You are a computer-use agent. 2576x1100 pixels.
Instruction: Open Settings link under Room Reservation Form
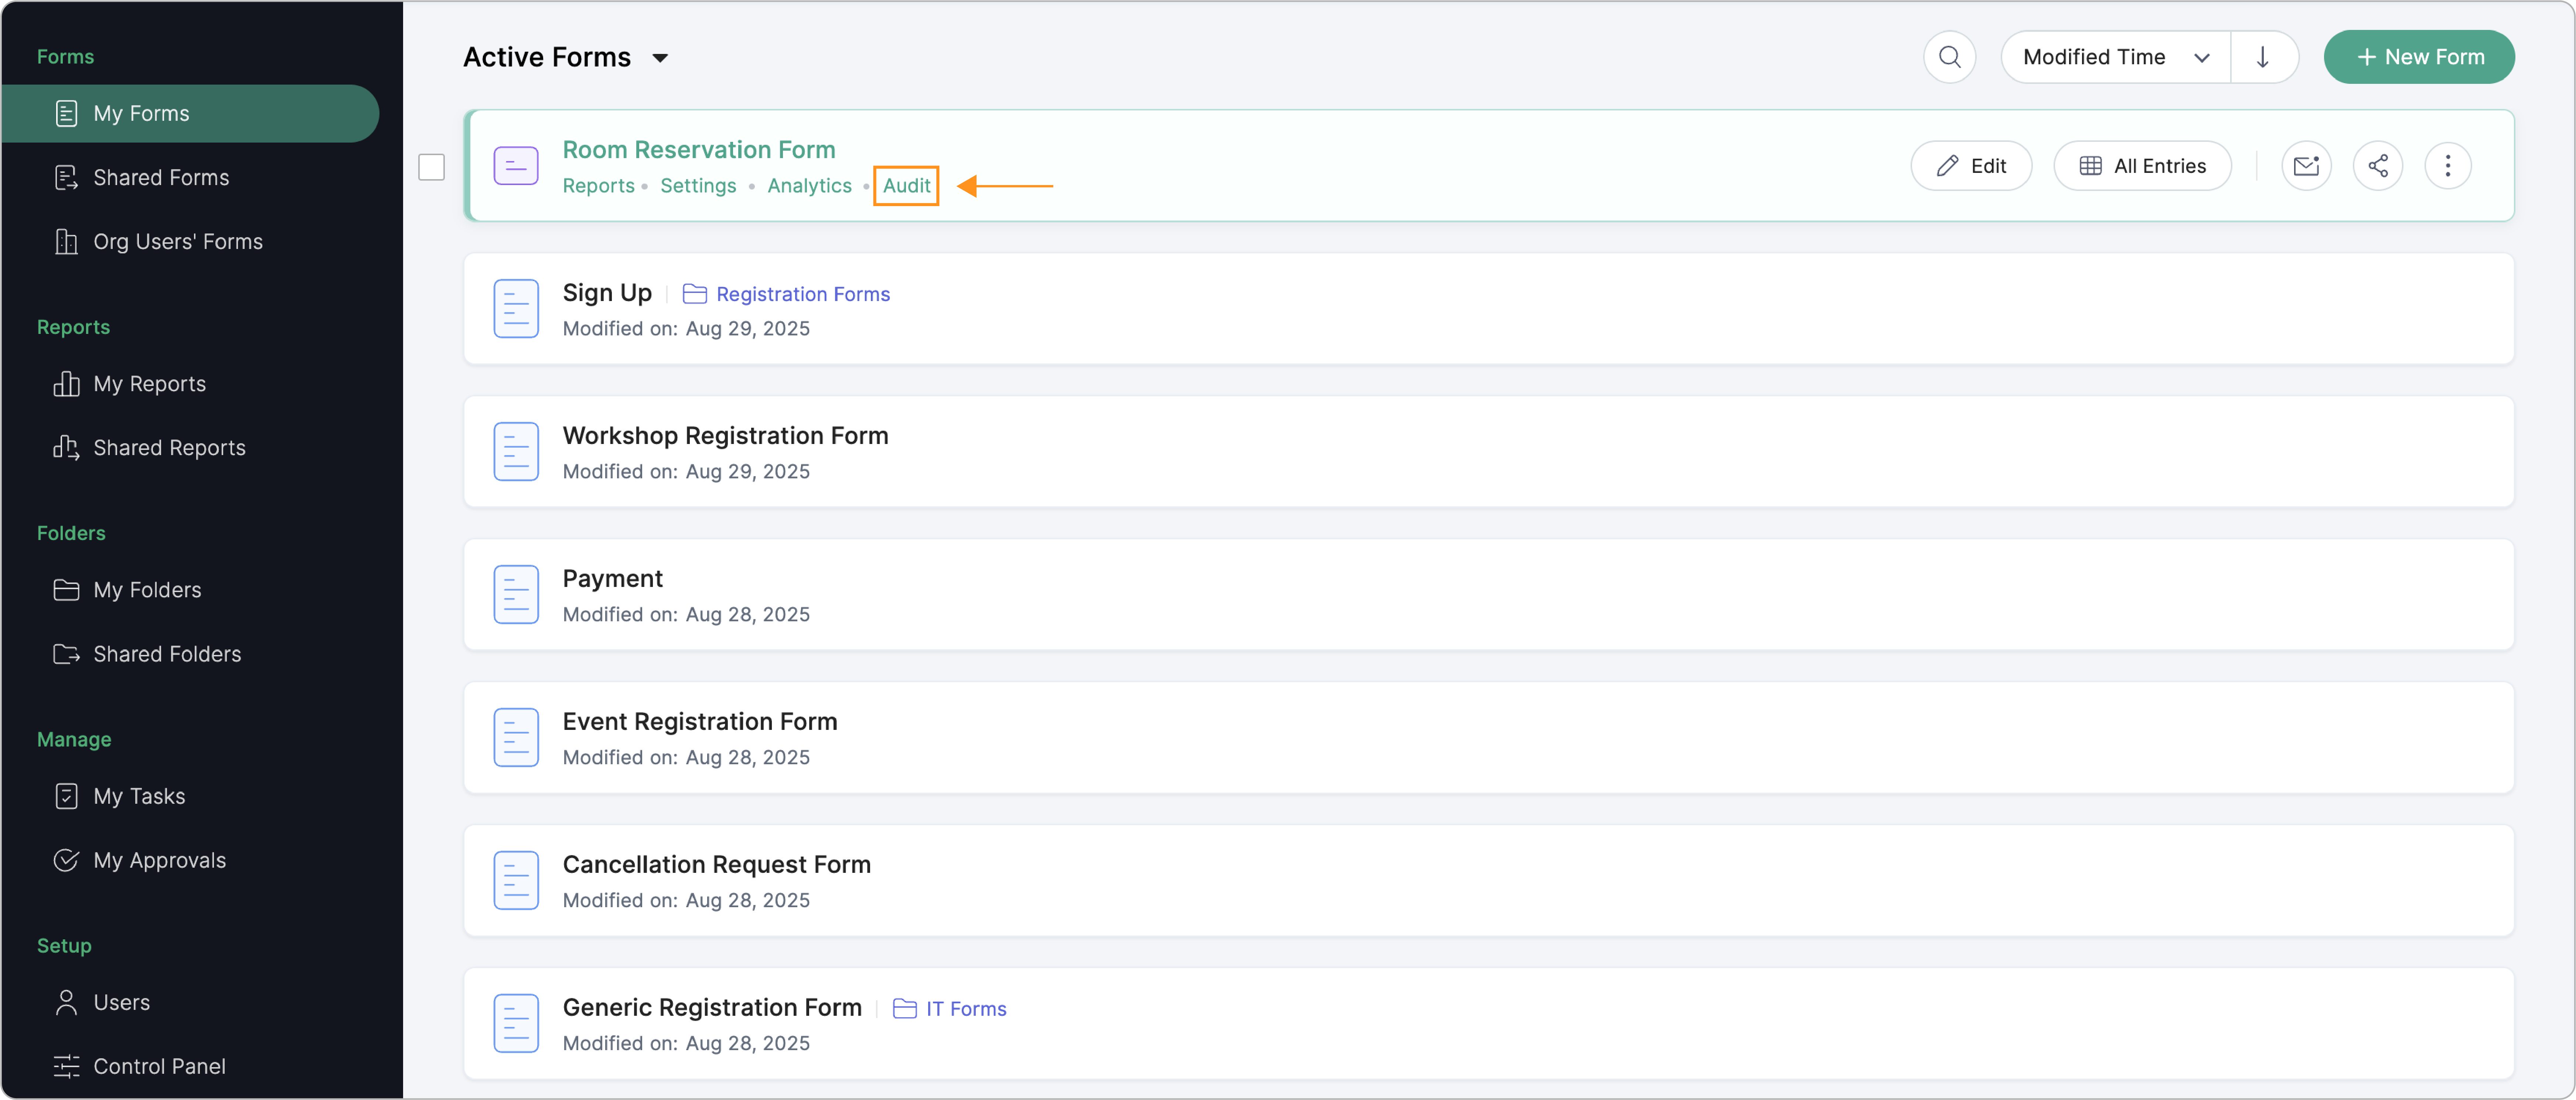coord(698,186)
